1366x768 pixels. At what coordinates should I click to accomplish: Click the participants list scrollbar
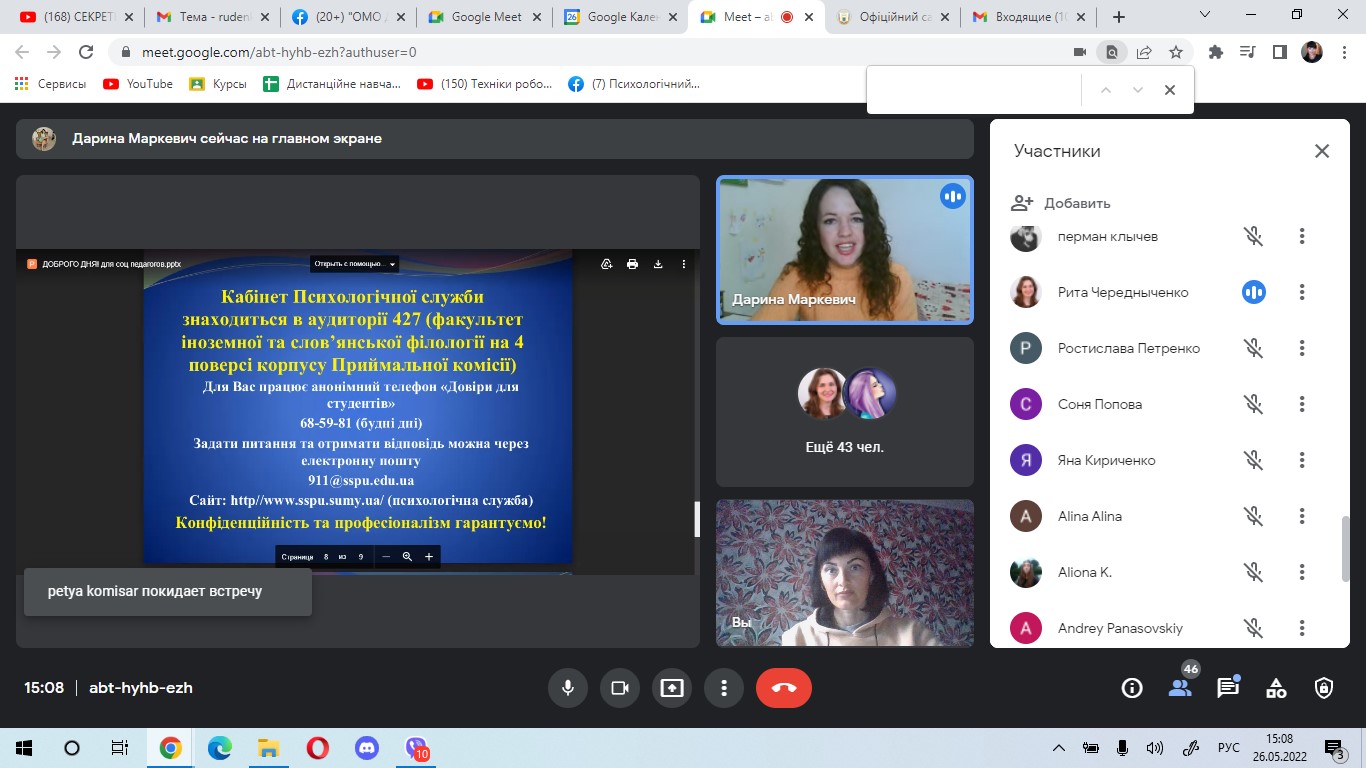(x=1345, y=547)
